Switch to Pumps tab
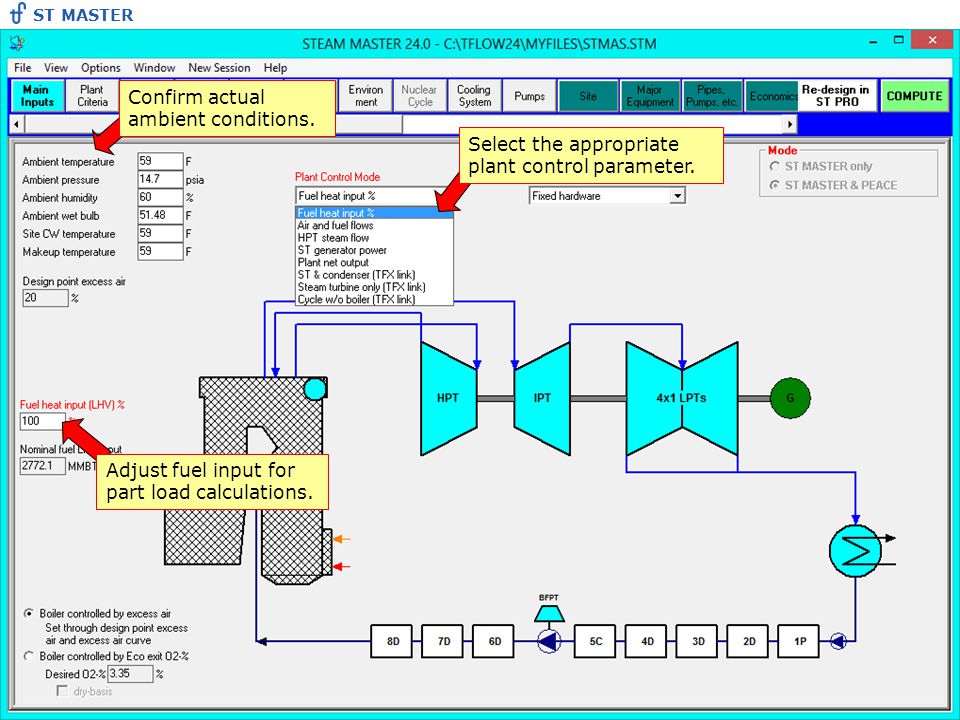 pos(530,96)
